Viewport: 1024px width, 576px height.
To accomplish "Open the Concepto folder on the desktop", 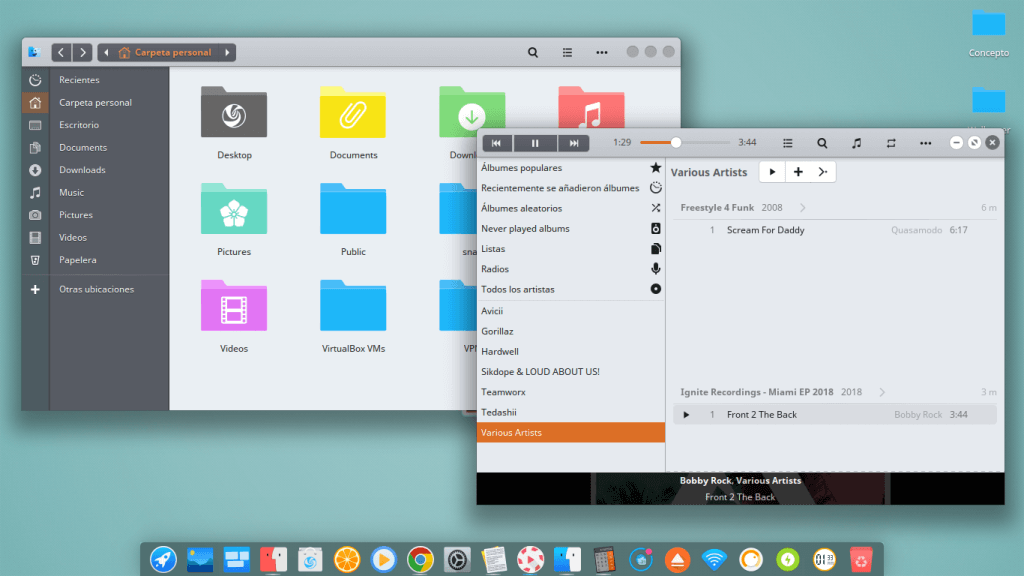I will click(989, 33).
